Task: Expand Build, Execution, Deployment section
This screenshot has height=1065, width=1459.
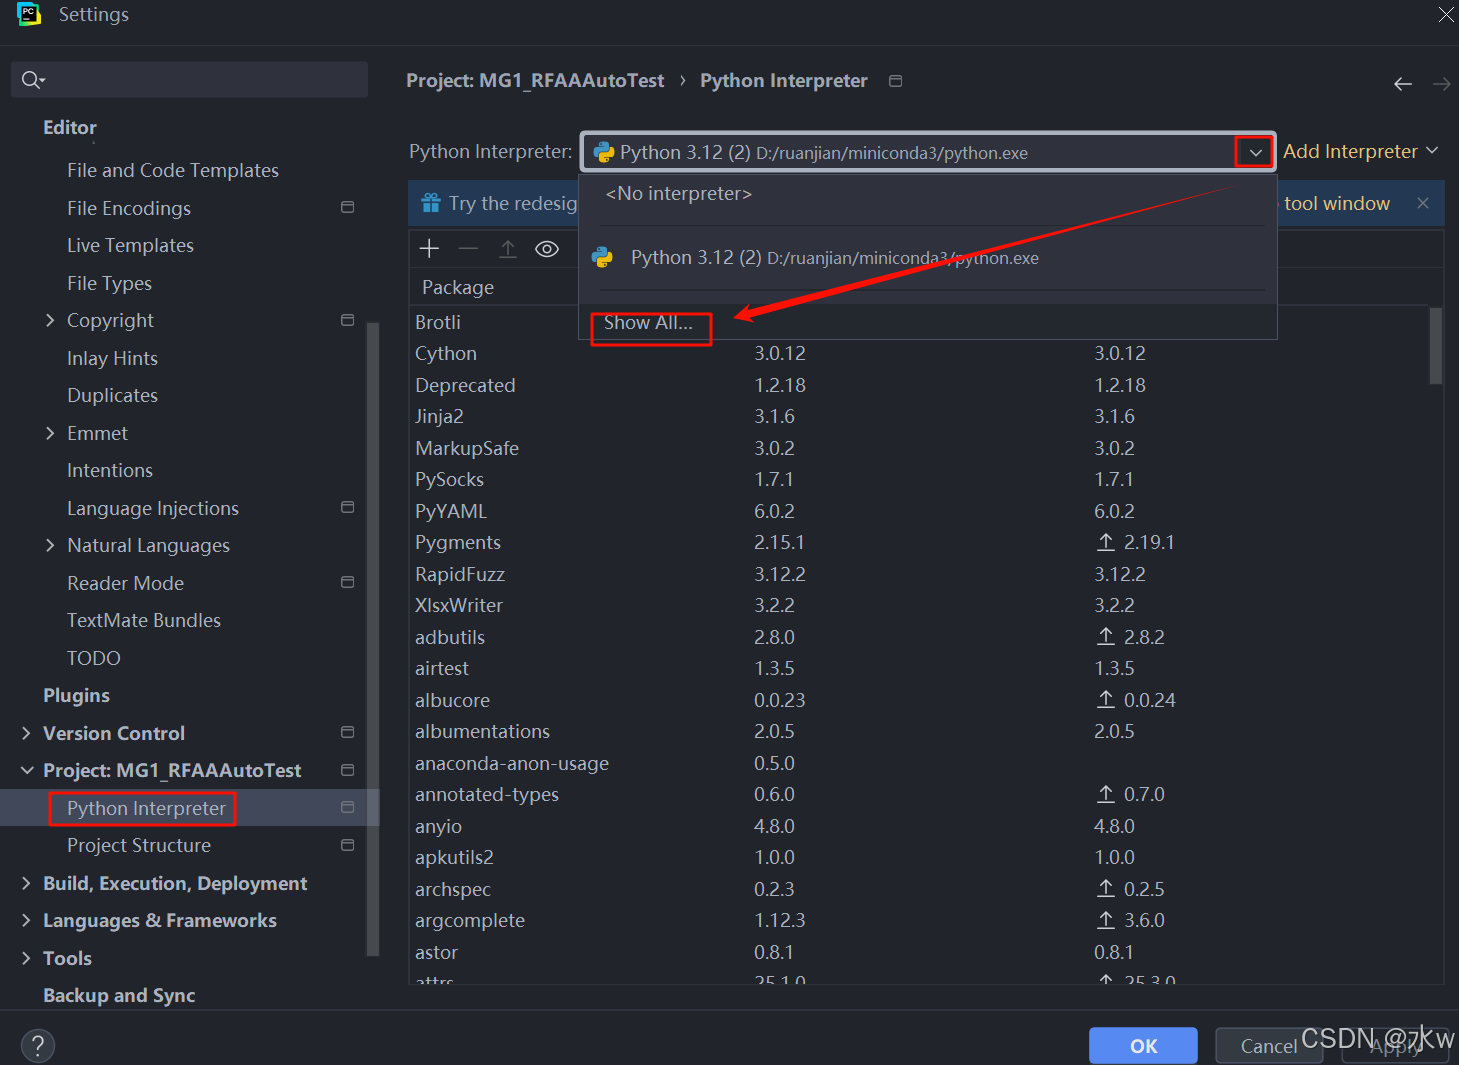Action: click(x=26, y=883)
